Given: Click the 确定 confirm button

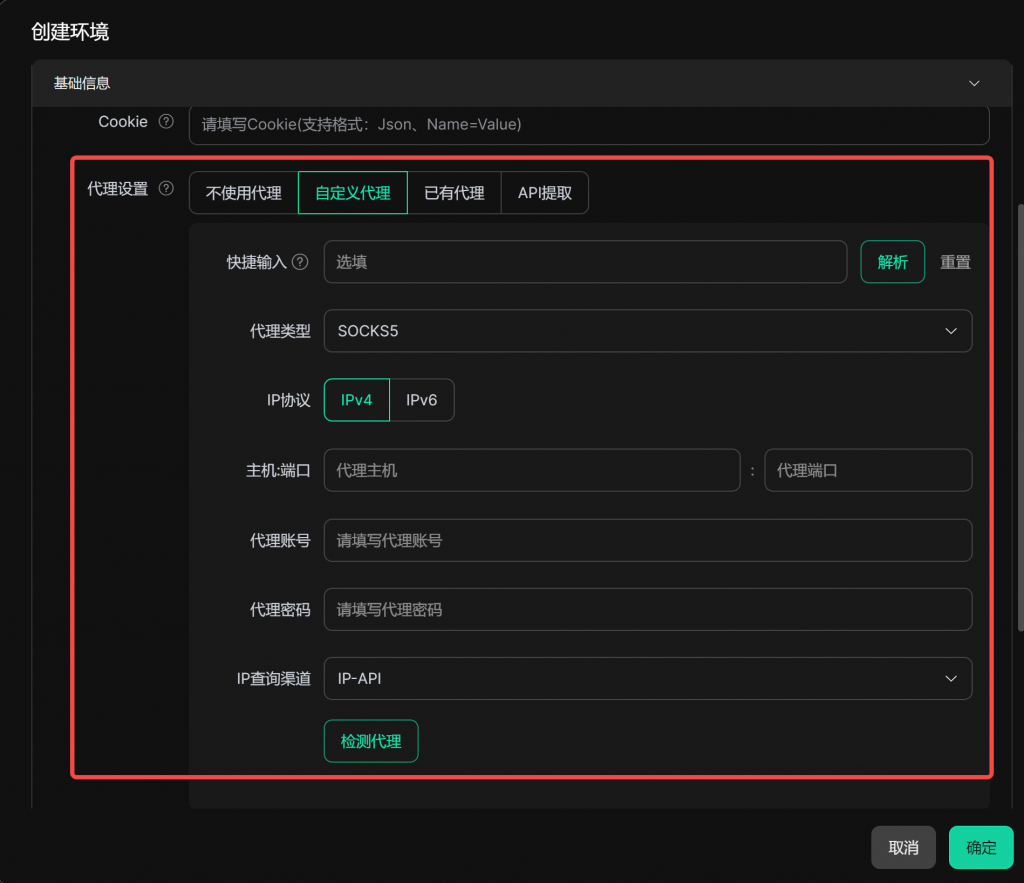Looking at the screenshot, I should (981, 847).
